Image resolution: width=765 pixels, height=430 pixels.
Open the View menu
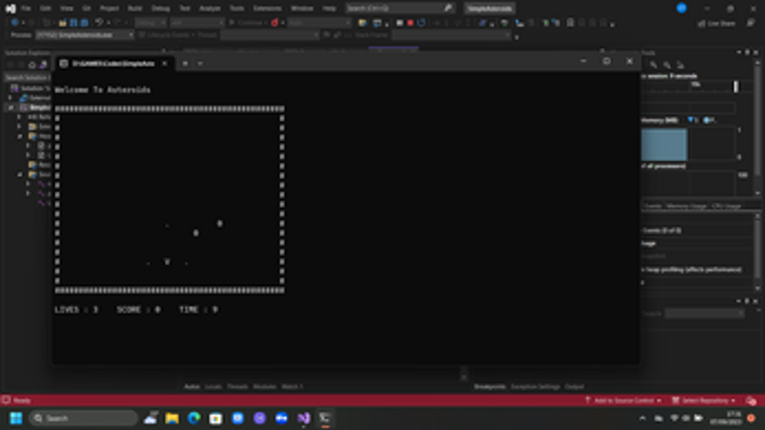[x=66, y=8]
